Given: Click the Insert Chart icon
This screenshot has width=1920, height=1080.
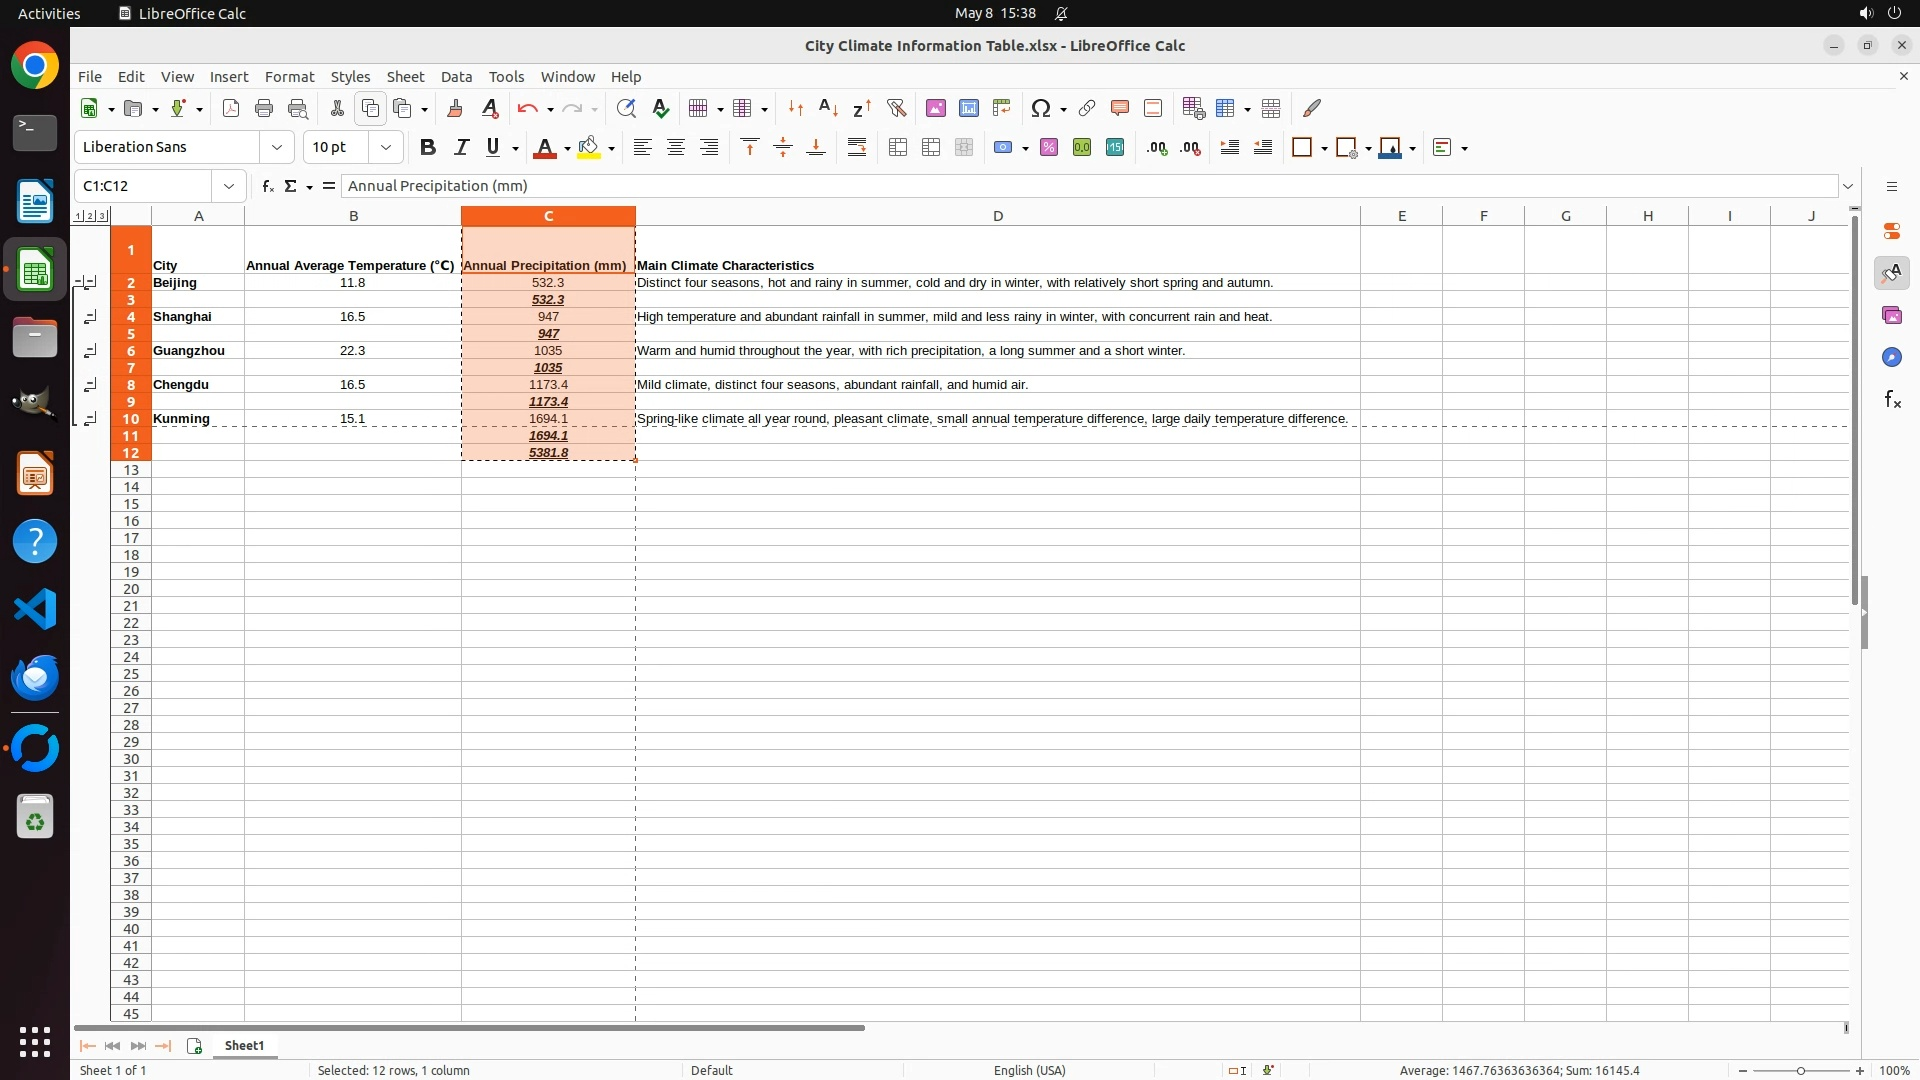Looking at the screenshot, I should (x=968, y=108).
